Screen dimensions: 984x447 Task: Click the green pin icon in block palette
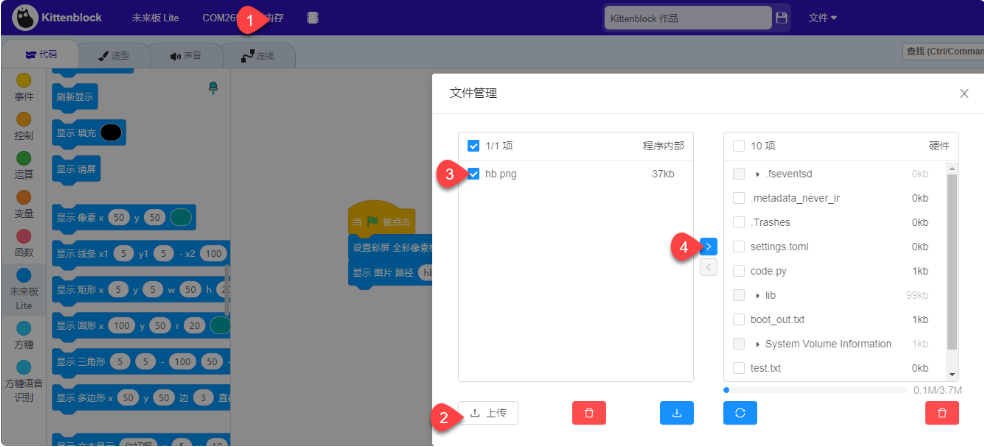pyautogui.click(x=213, y=88)
